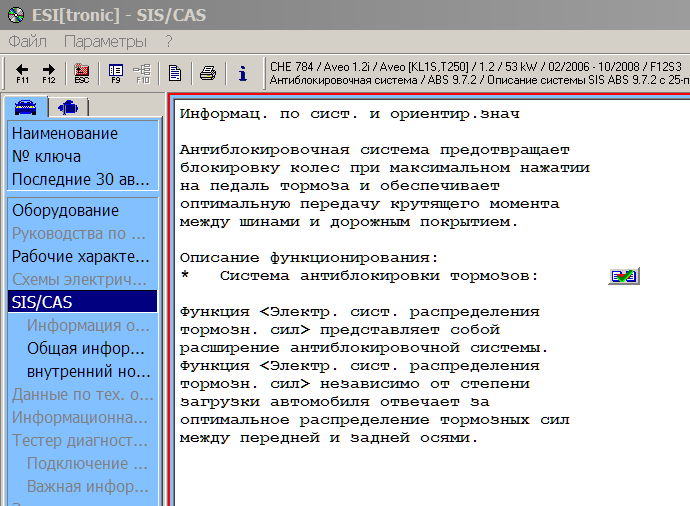The width and height of the screenshot is (690, 506).
Task: Click the CHE 784 / Aveo 1.2i vehicle line
Action: [476, 67]
